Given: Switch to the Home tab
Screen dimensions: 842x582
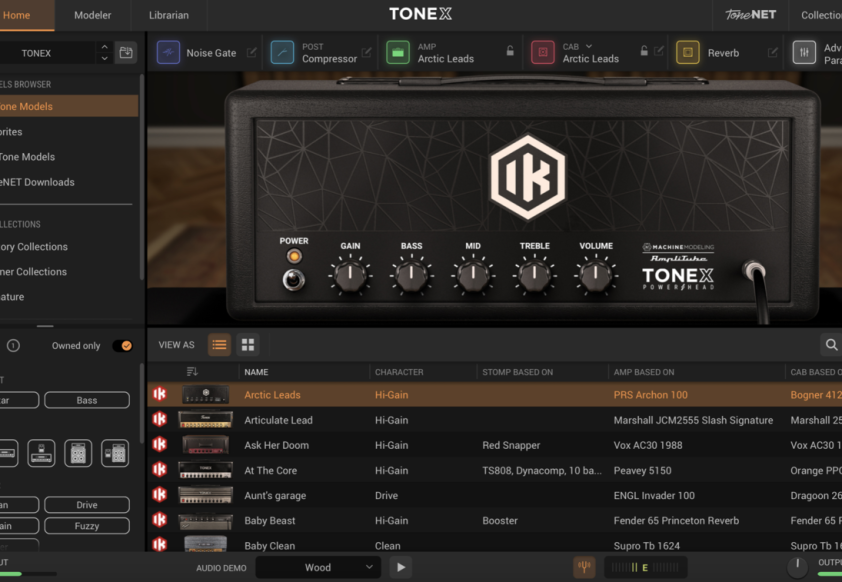Looking at the screenshot, I should 27,15.
